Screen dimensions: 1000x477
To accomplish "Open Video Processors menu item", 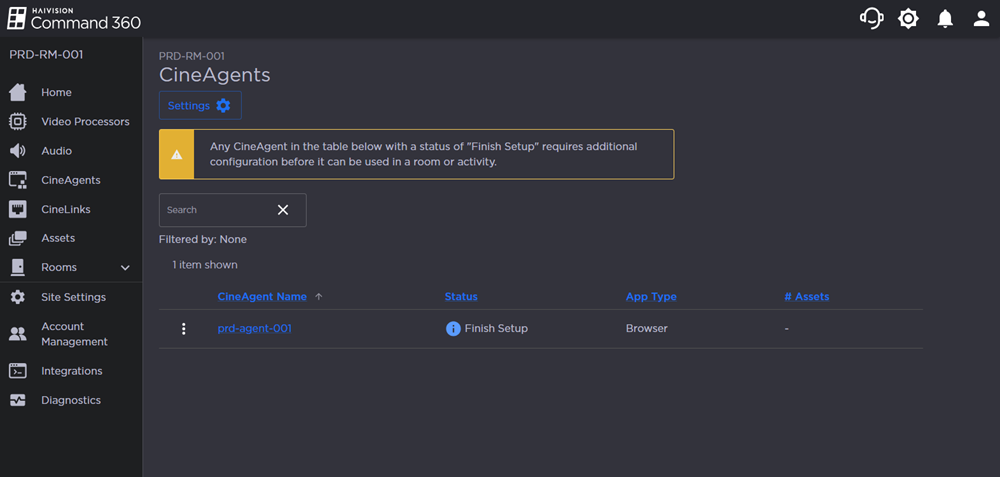I will [85, 122].
